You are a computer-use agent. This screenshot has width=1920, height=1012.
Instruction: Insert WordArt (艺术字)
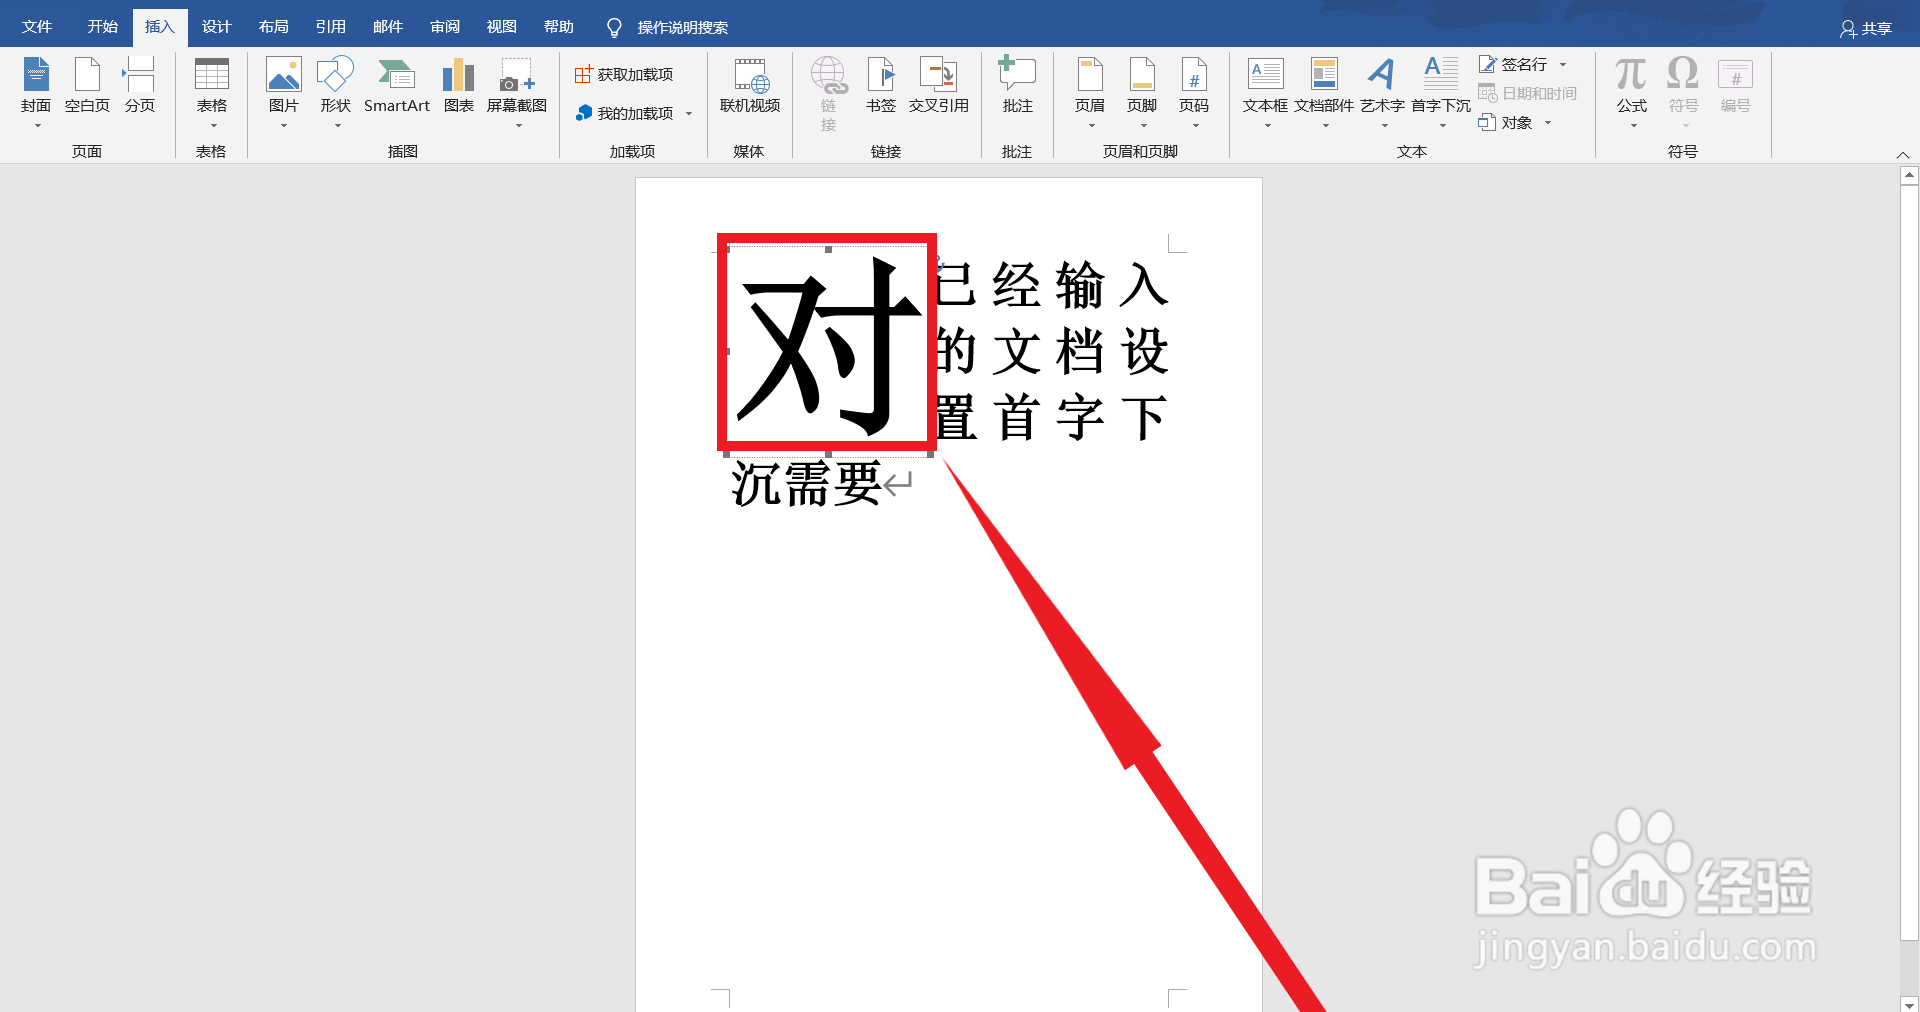[1382, 92]
